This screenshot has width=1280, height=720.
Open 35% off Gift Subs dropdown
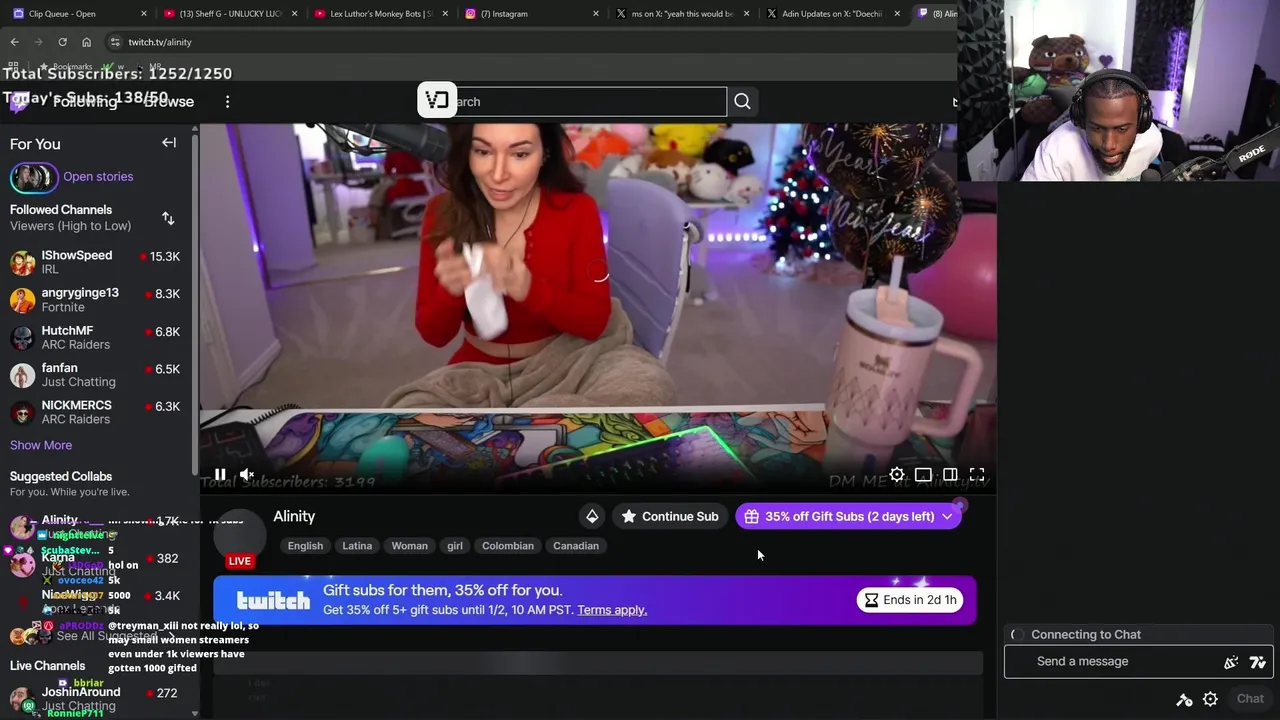tap(848, 516)
